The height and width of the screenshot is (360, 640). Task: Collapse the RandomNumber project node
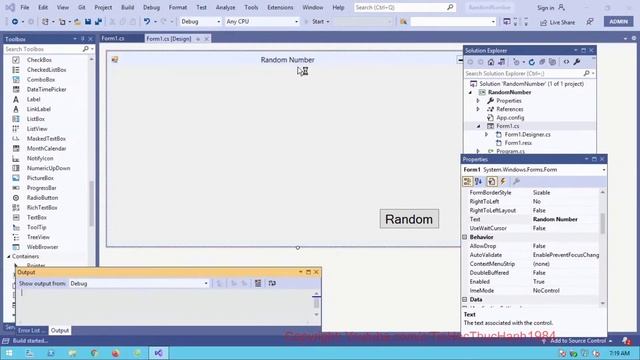pos(470,93)
